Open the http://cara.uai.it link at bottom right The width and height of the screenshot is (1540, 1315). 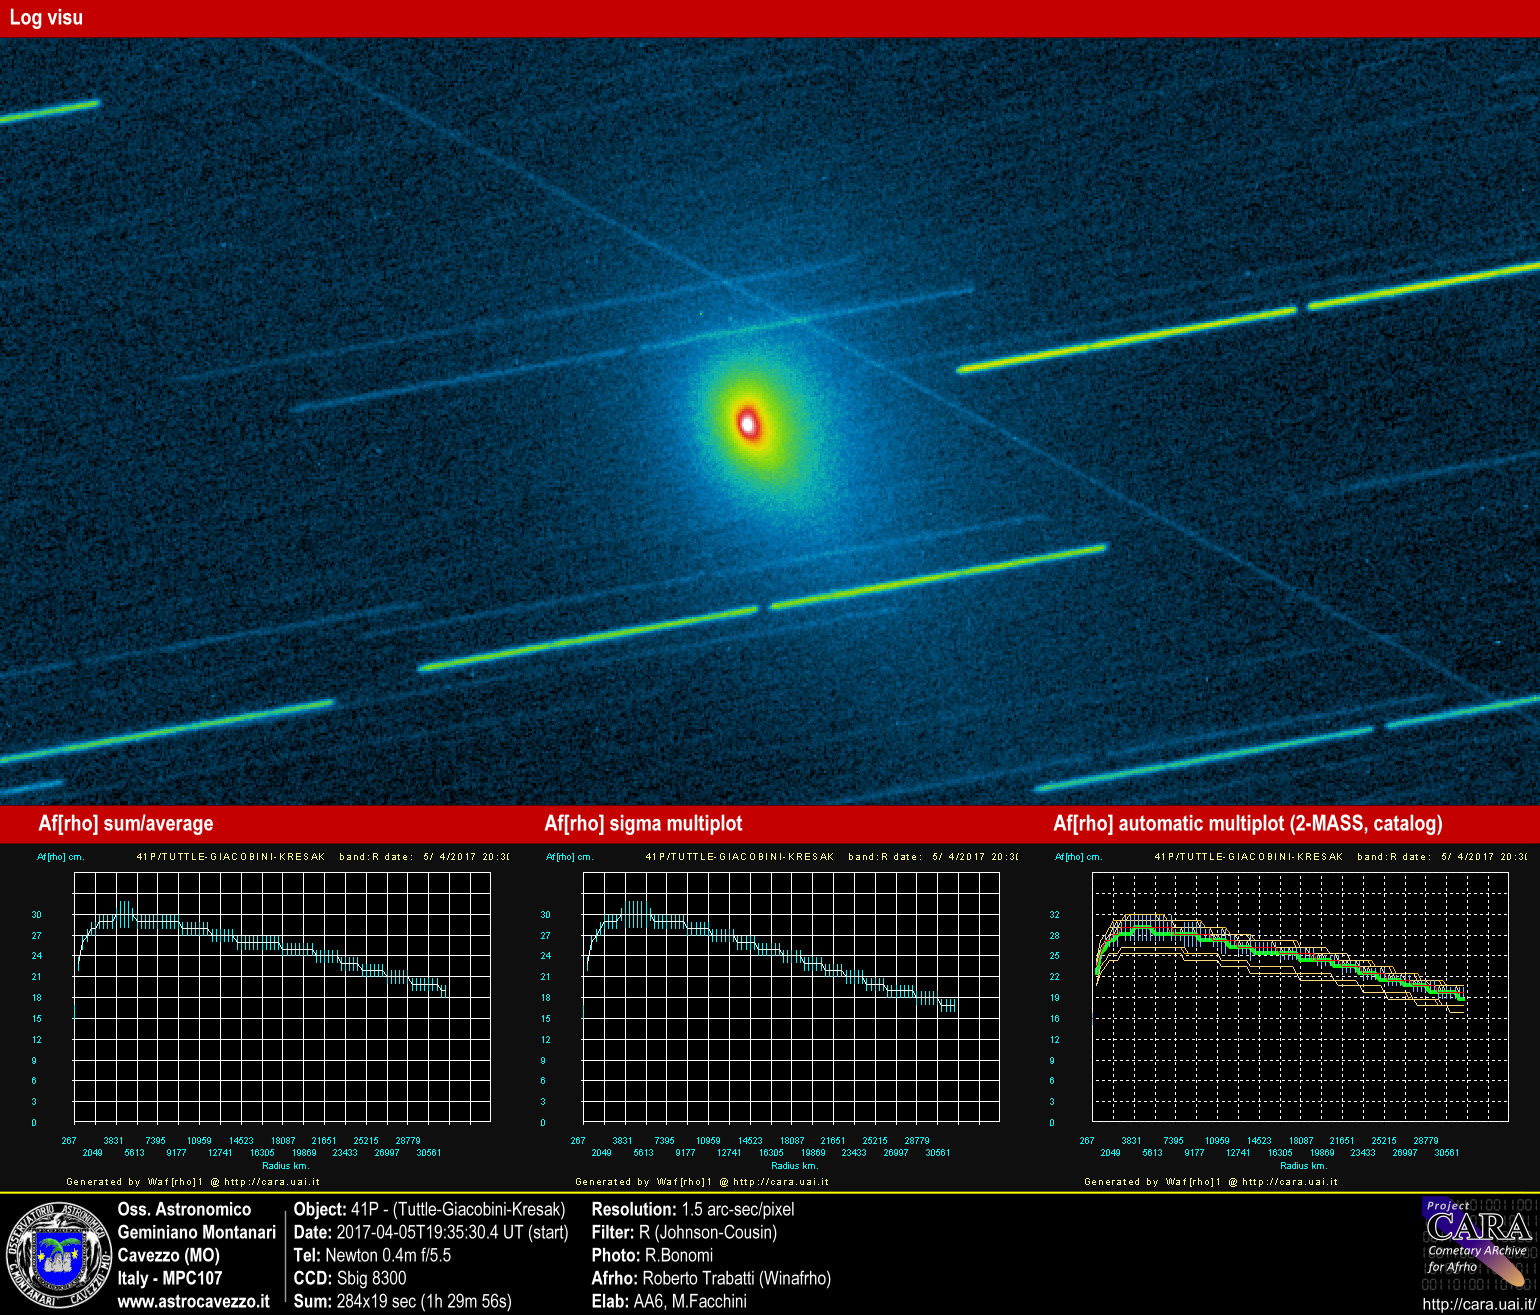(x=1480, y=1304)
